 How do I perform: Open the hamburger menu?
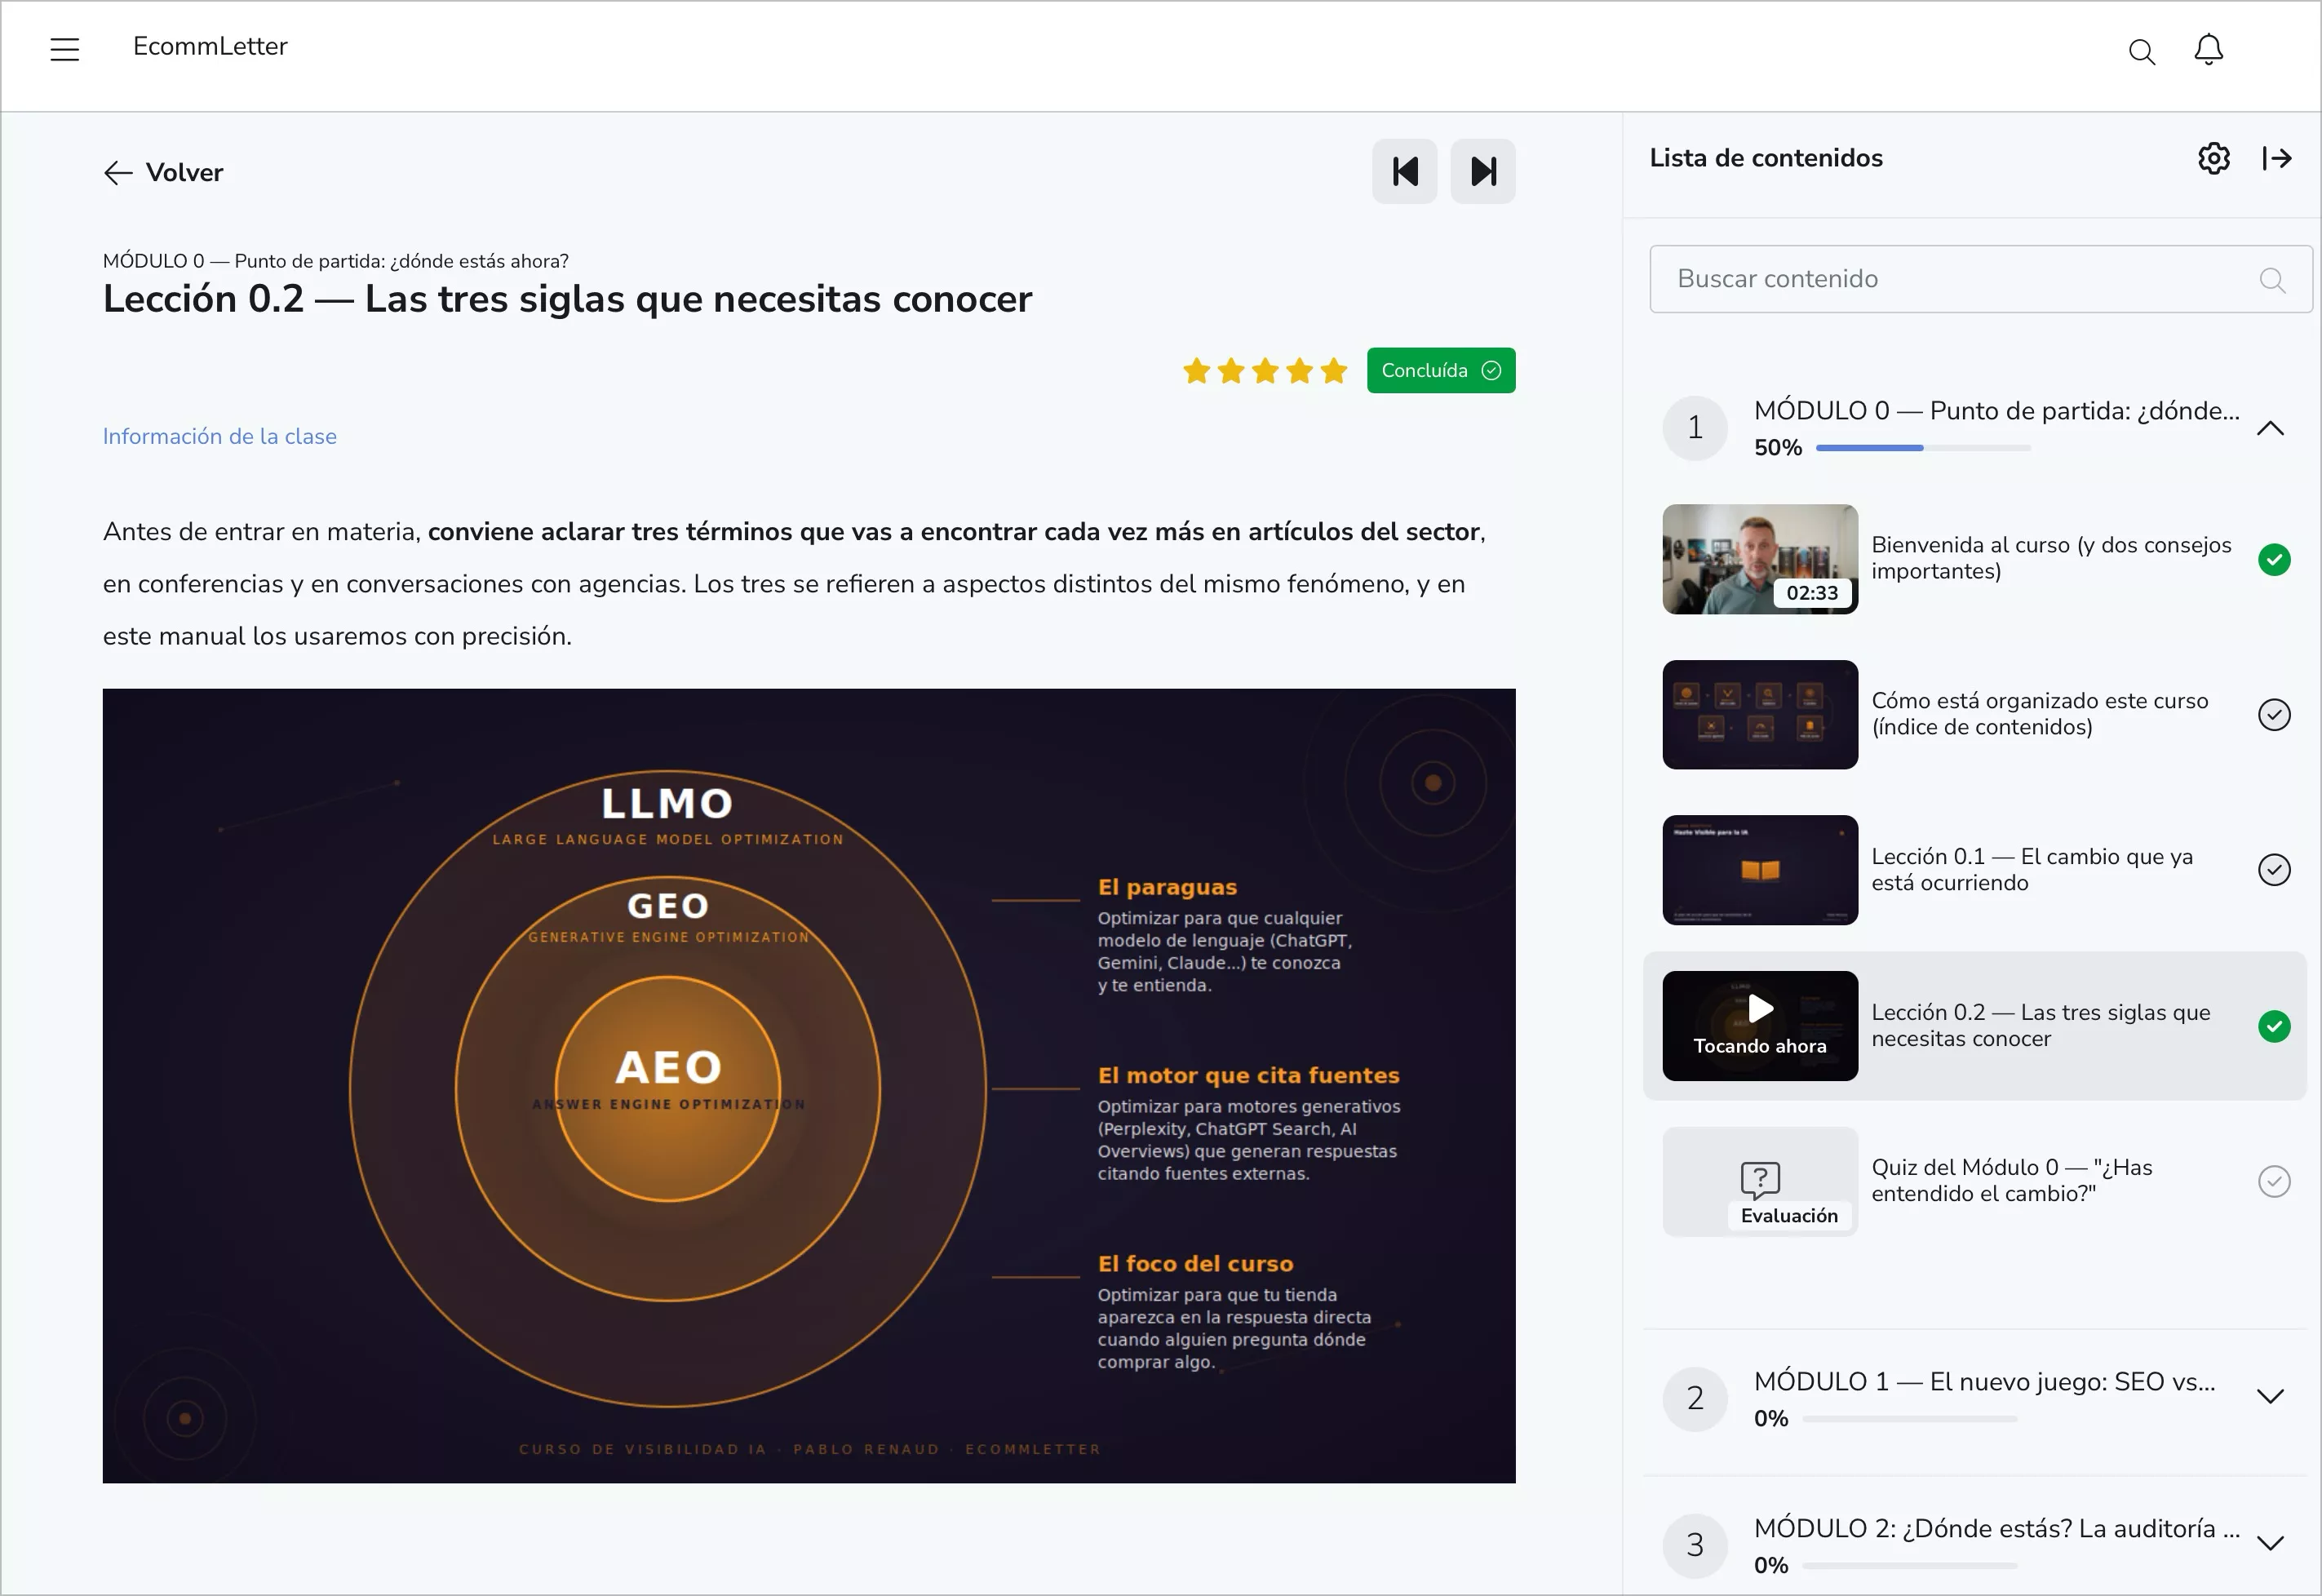[65, 49]
